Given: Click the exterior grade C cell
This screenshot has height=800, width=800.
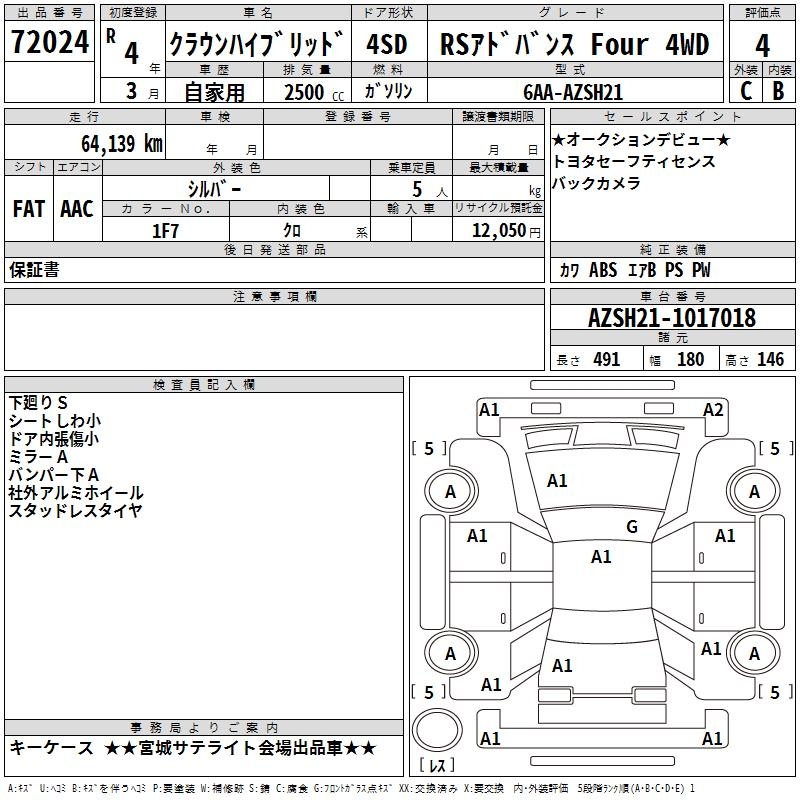Looking at the screenshot, I should point(745,90).
